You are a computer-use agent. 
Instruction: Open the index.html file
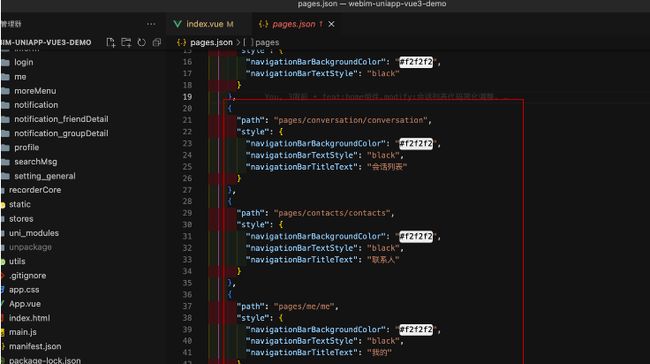(29, 318)
